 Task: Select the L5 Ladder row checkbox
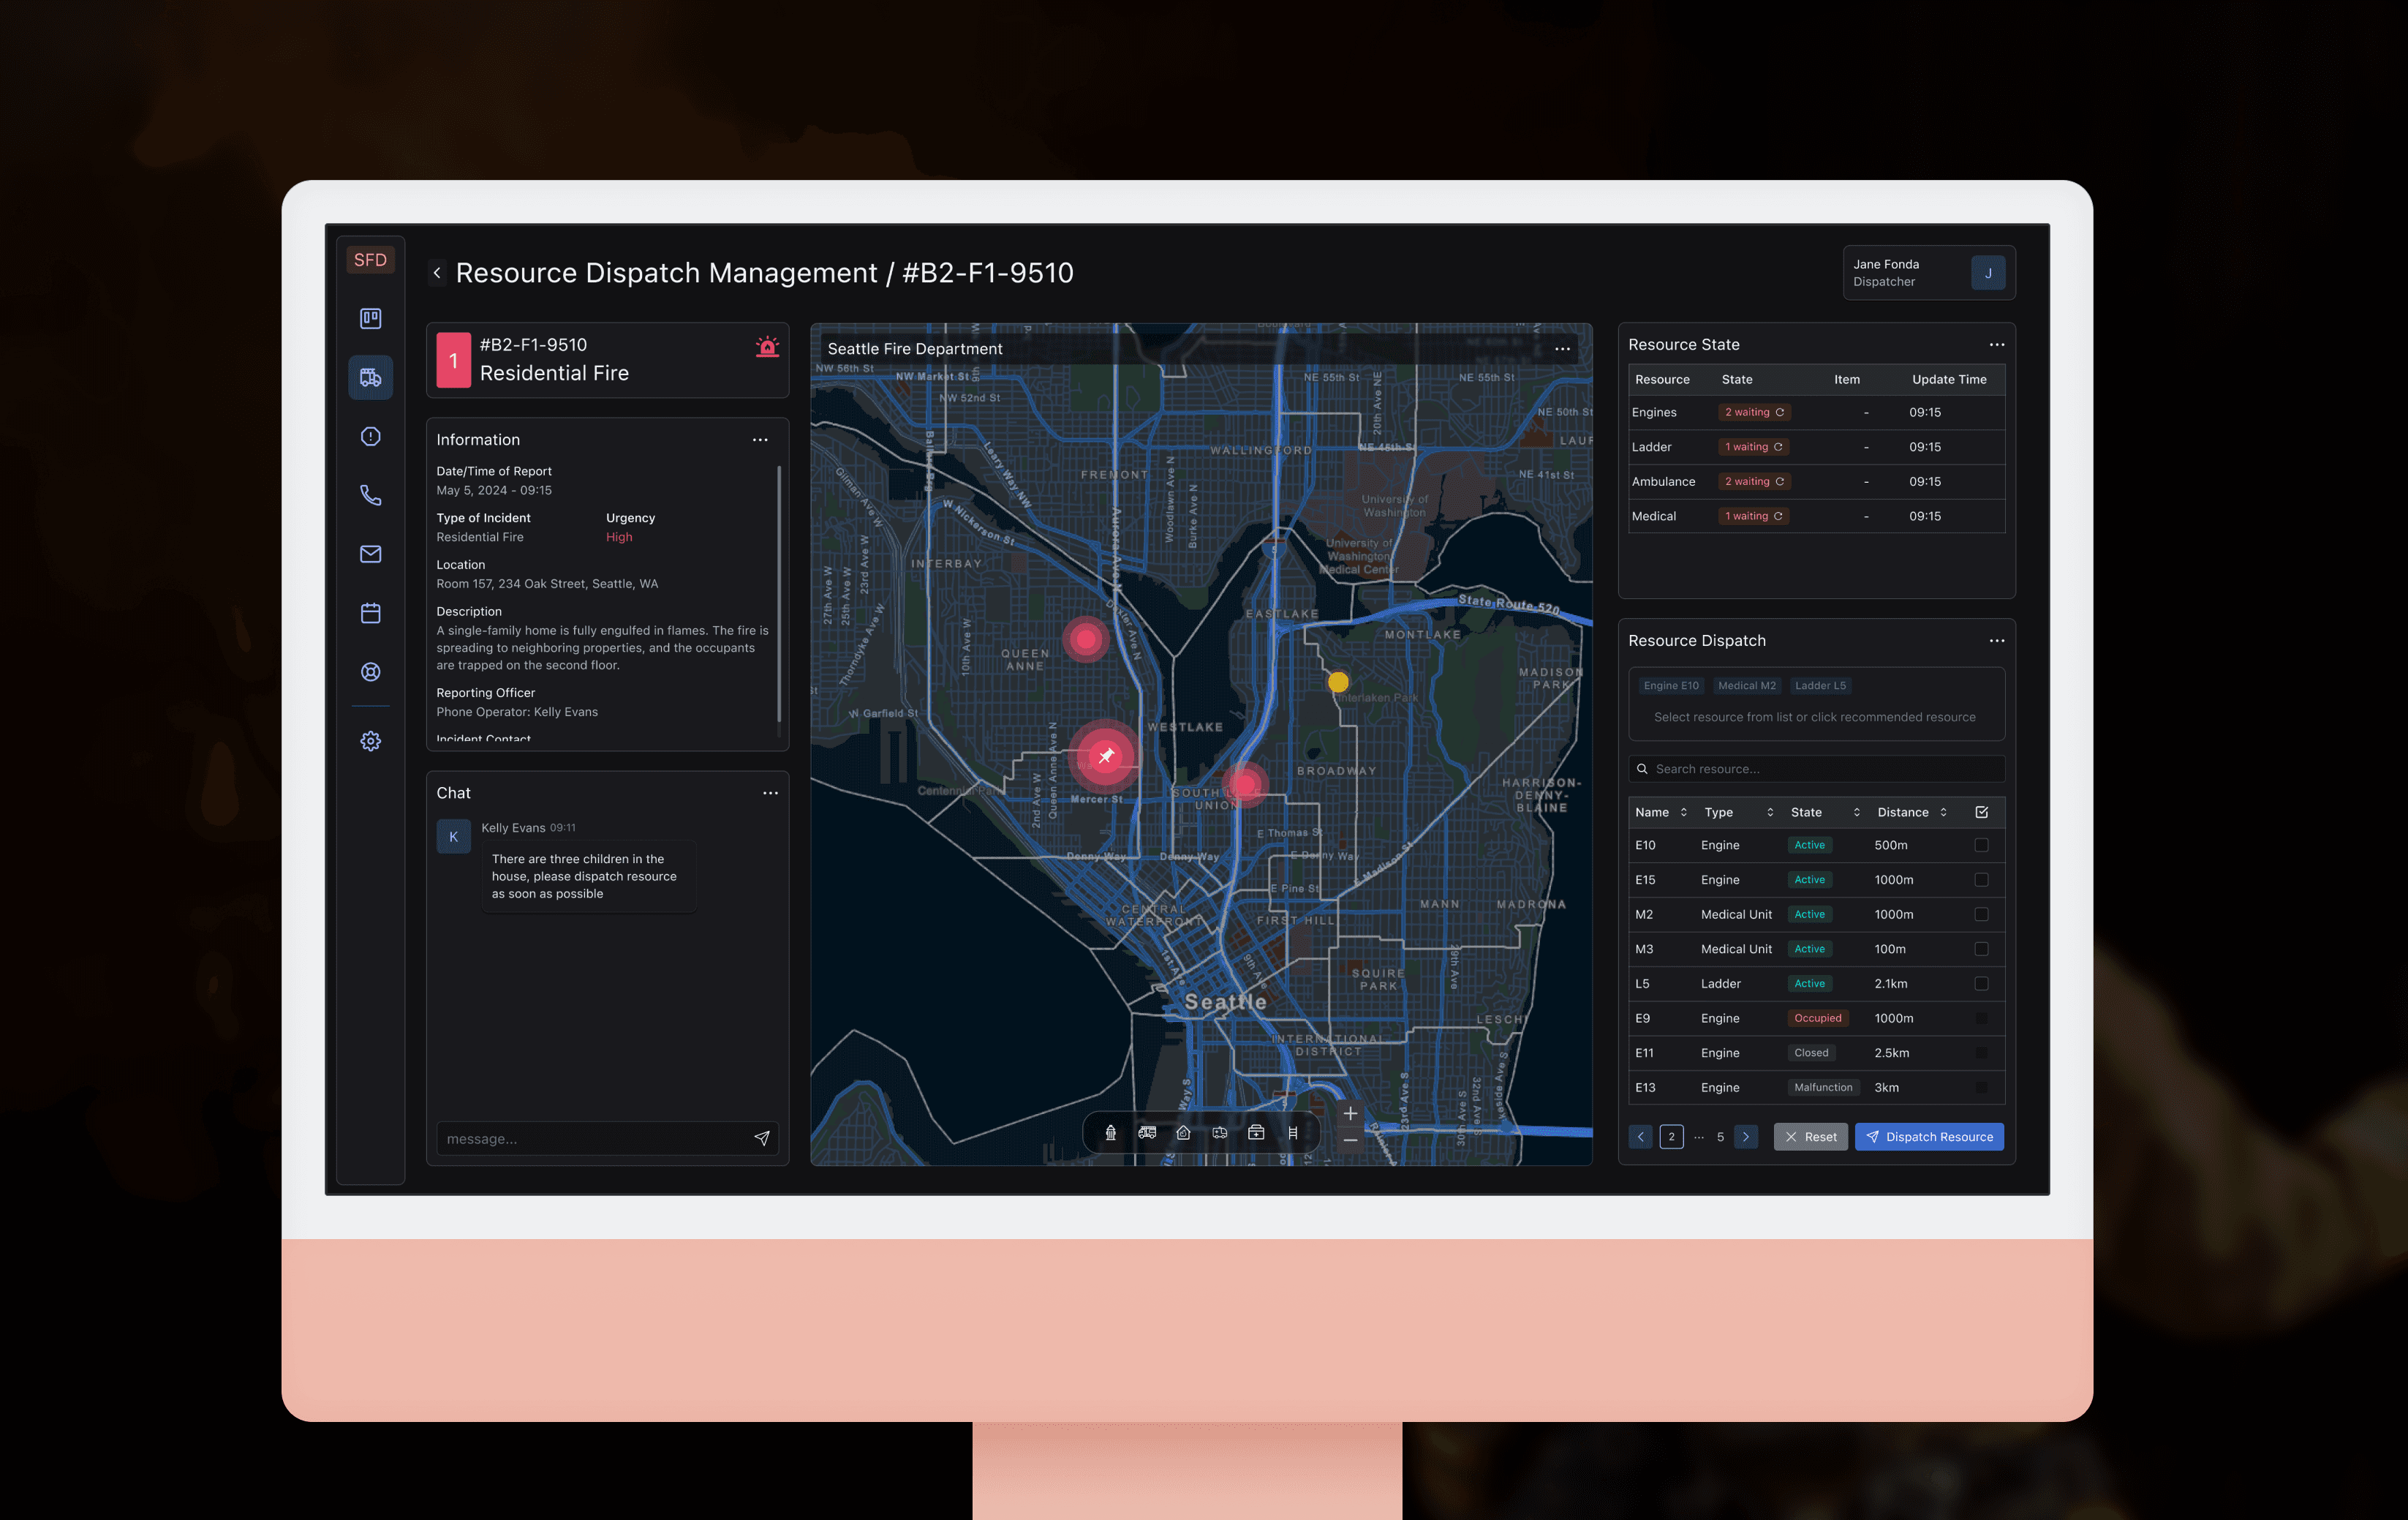(1981, 984)
